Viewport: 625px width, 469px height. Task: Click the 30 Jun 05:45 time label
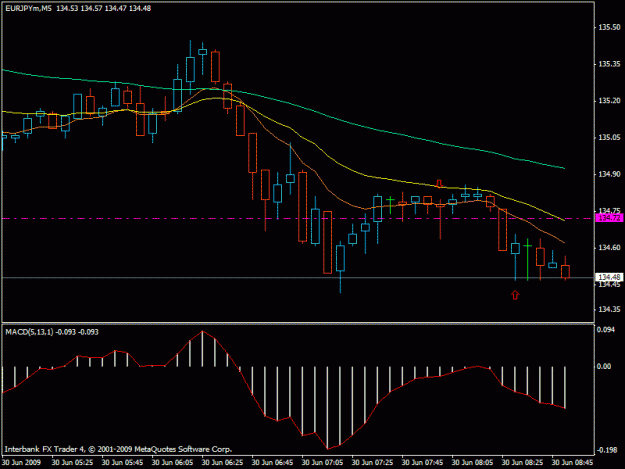(x=122, y=463)
